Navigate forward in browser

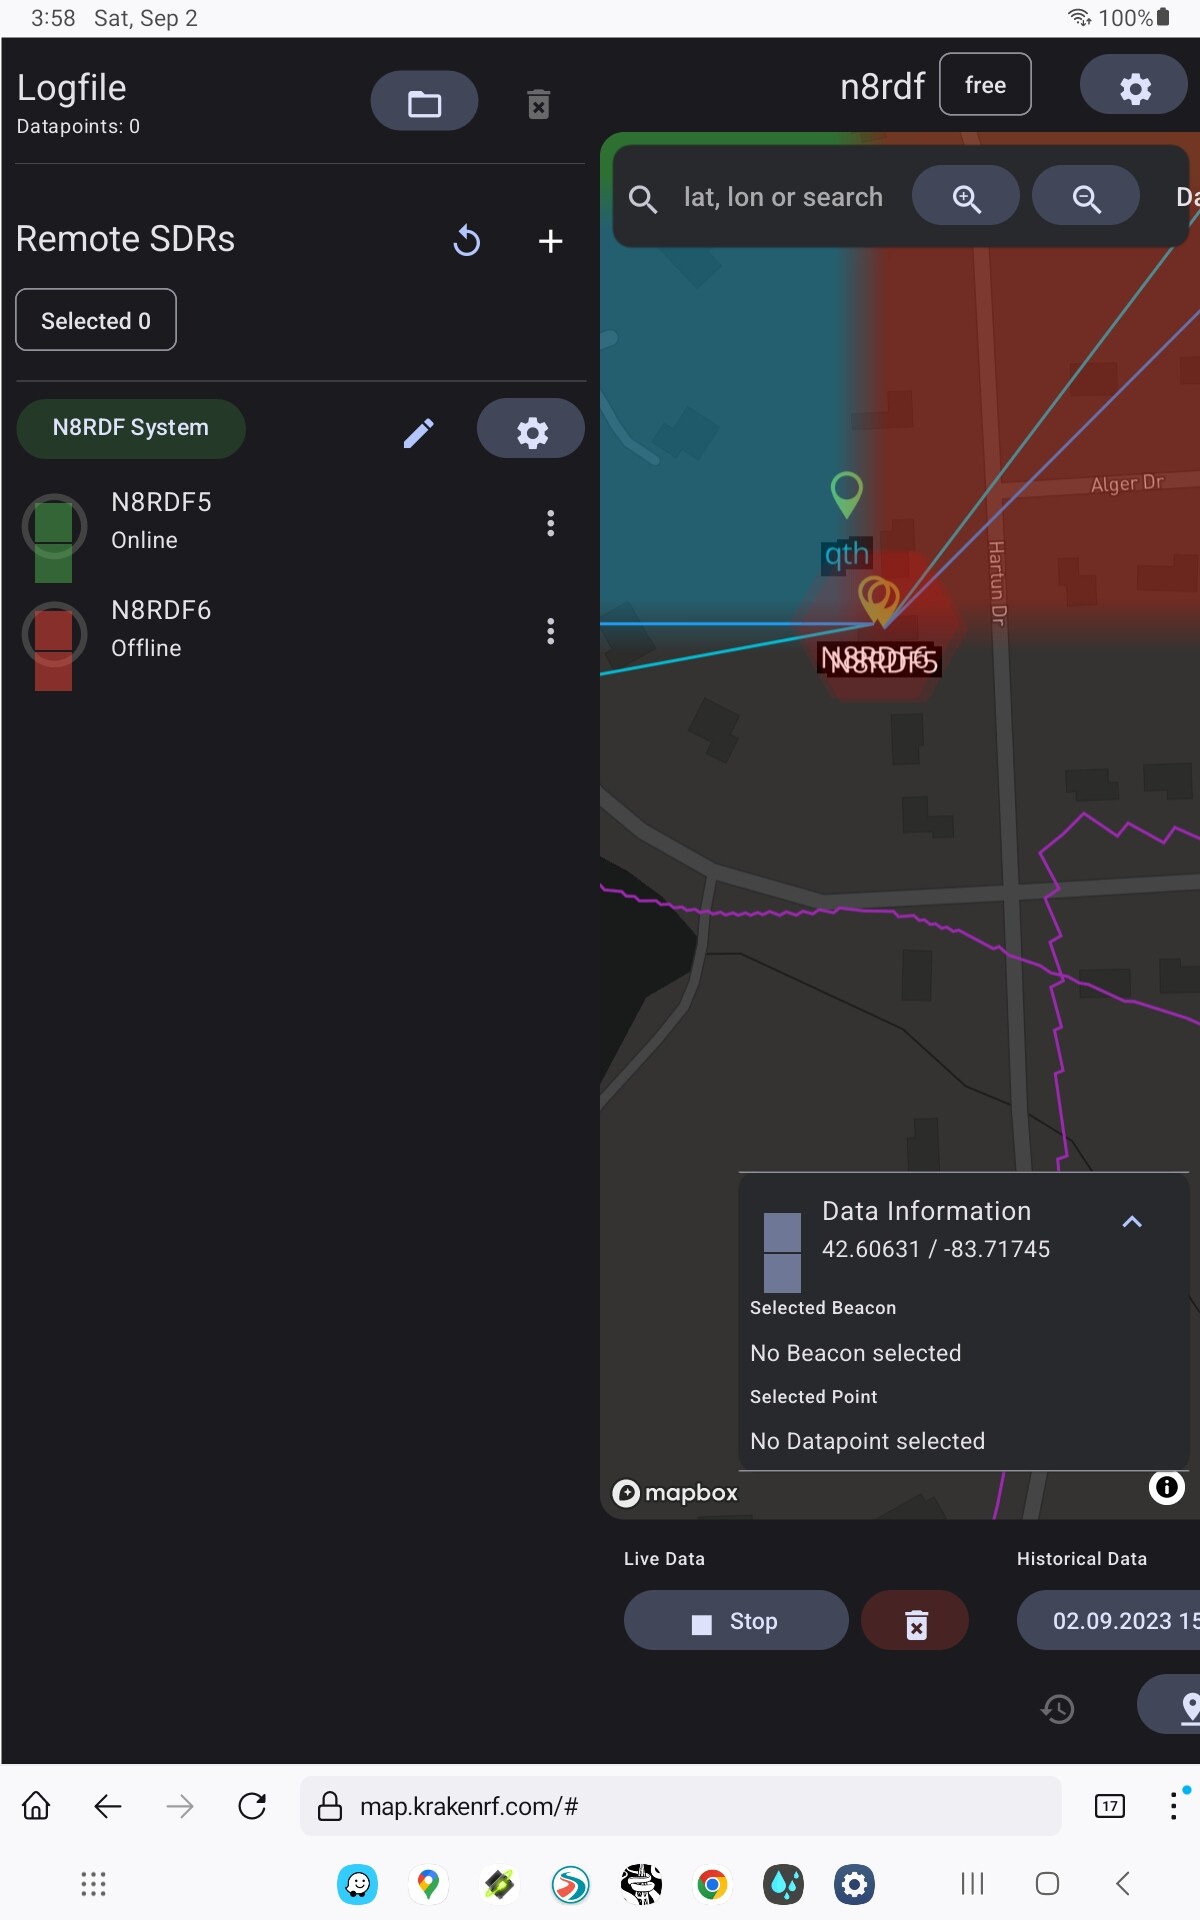[x=180, y=1806]
